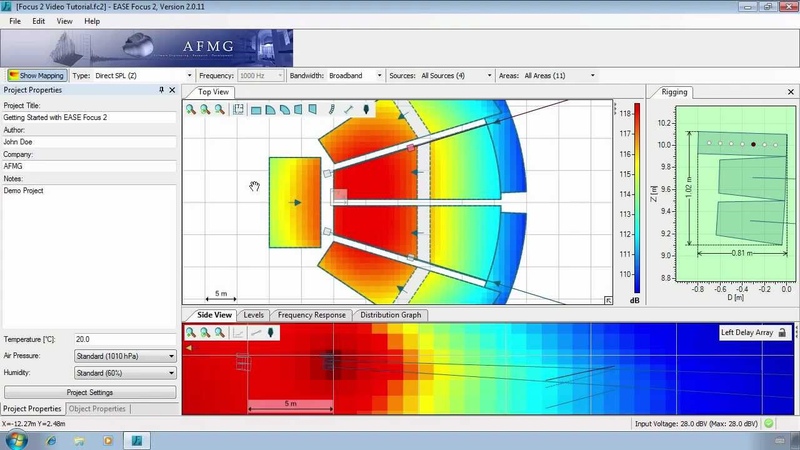The height and width of the screenshot is (450, 800).
Task: Select the Project Properties bottom tab
Action: (32, 409)
